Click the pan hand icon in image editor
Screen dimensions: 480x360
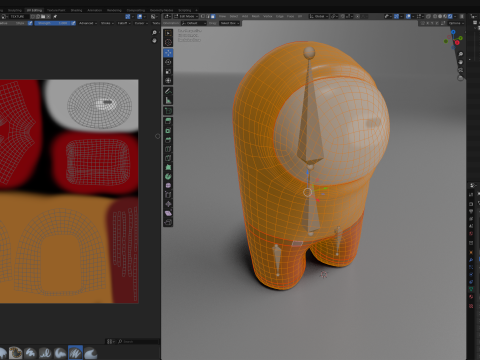154,41
